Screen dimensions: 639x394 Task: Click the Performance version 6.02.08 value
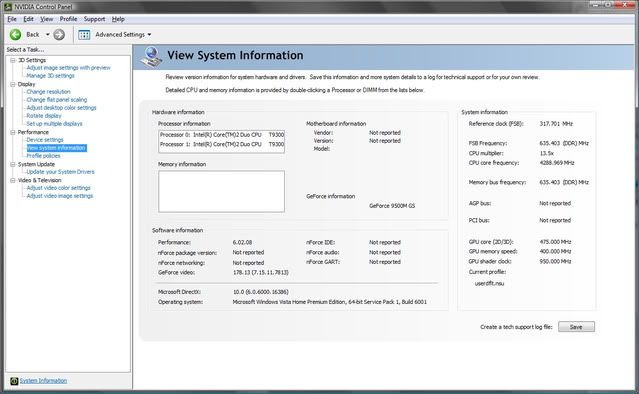pyautogui.click(x=242, y=242)
